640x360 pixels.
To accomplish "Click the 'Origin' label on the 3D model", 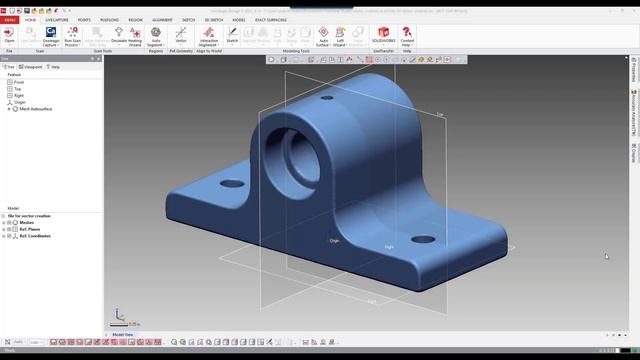I will pyautogui.click(x=334, y=241).
